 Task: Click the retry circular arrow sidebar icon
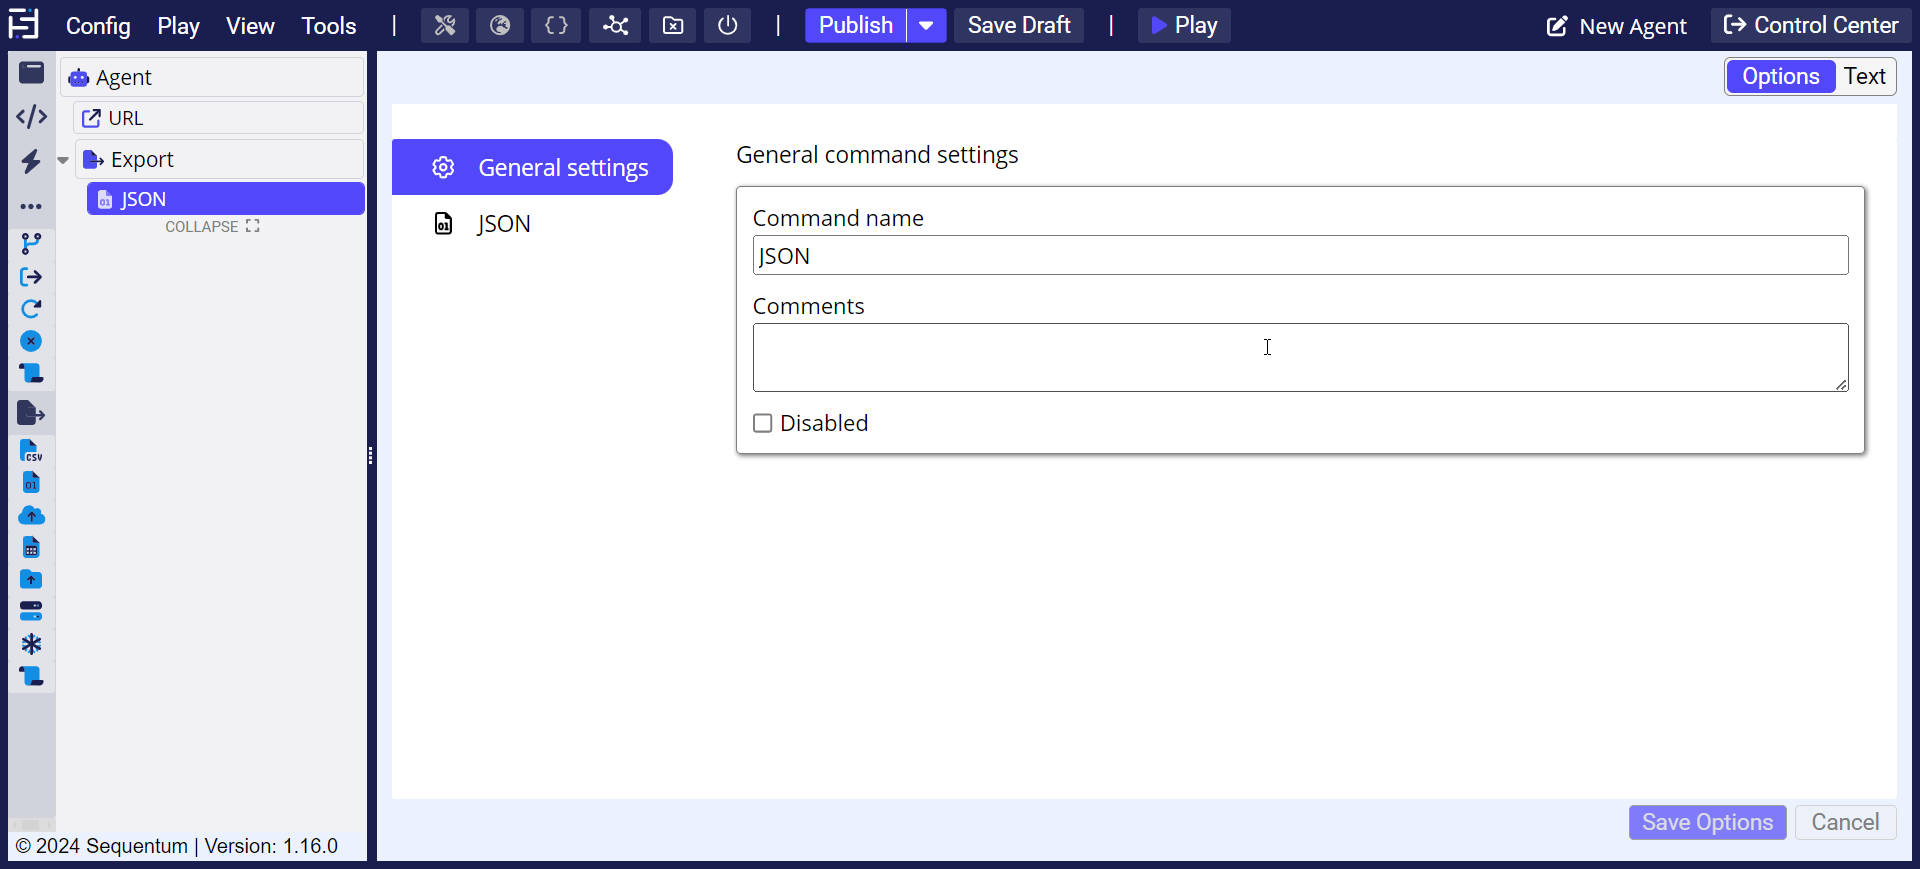tap(32, 309)
